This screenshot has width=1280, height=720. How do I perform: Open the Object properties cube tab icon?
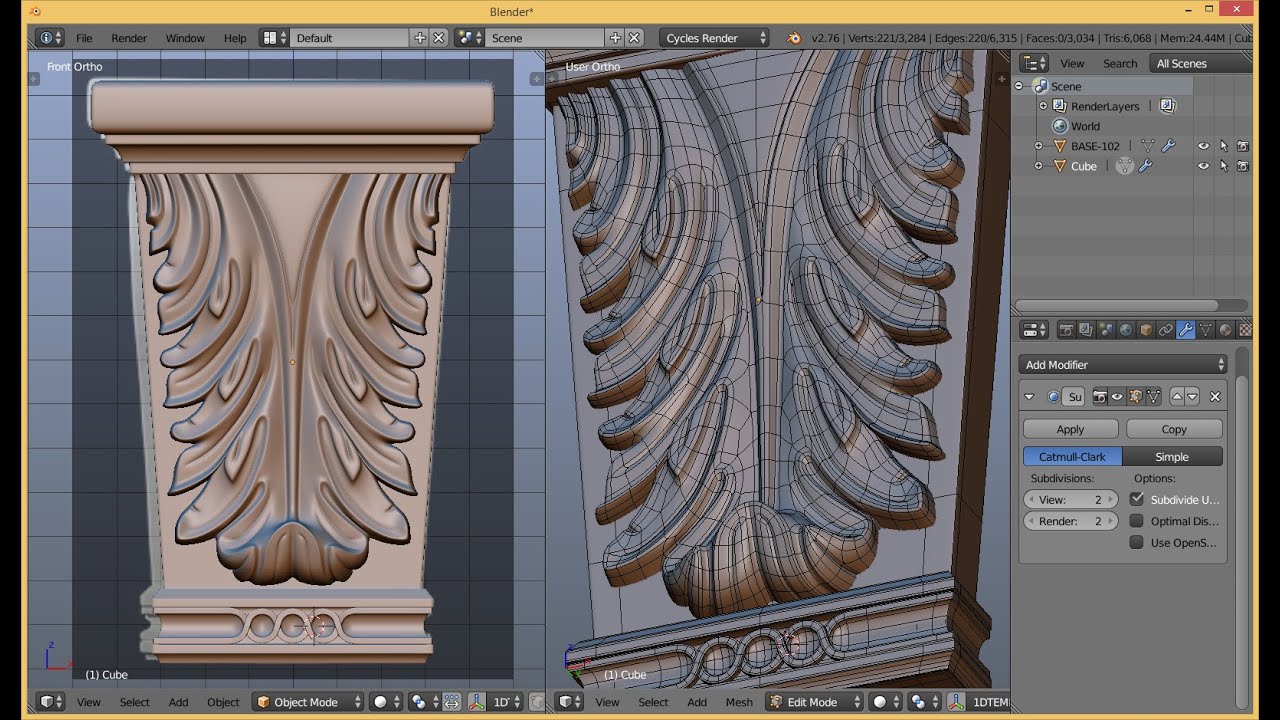point(1146,330)
